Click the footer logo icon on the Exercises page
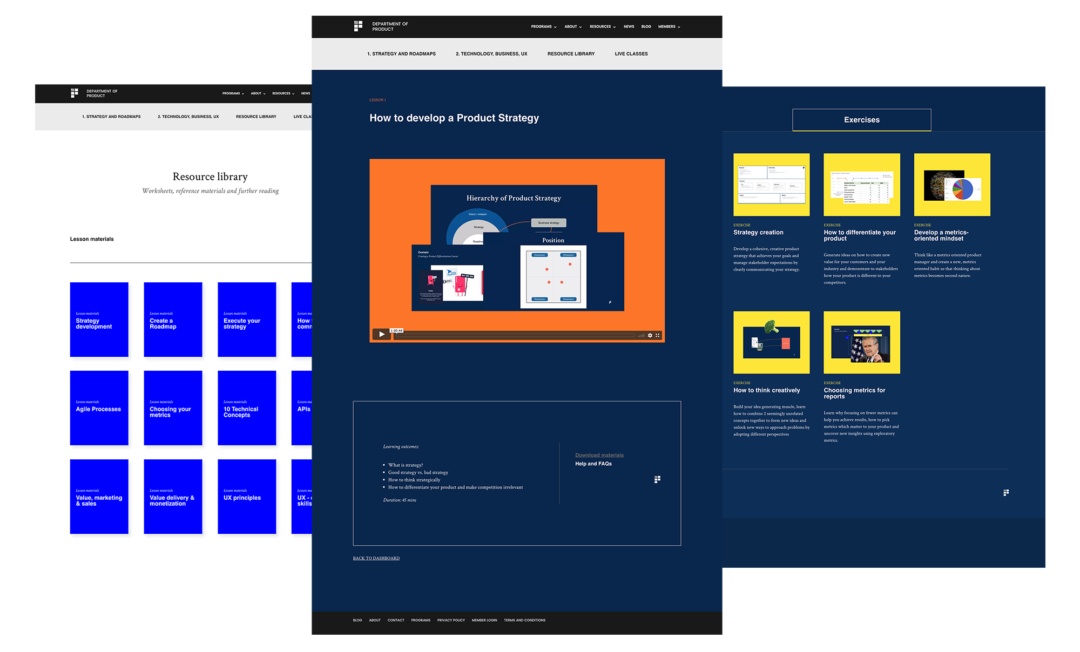This screenshot has width=1080, height=652. click(1005, 492)
